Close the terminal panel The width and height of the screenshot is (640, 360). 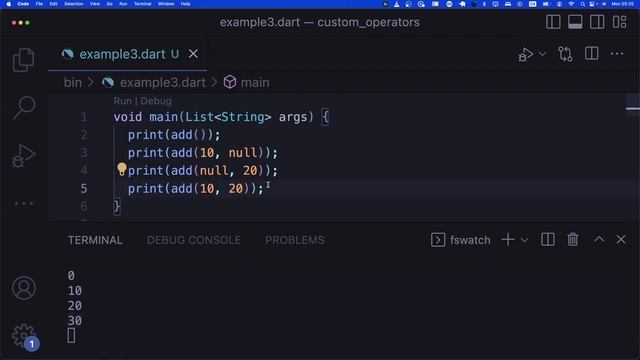tap(621, 239)
